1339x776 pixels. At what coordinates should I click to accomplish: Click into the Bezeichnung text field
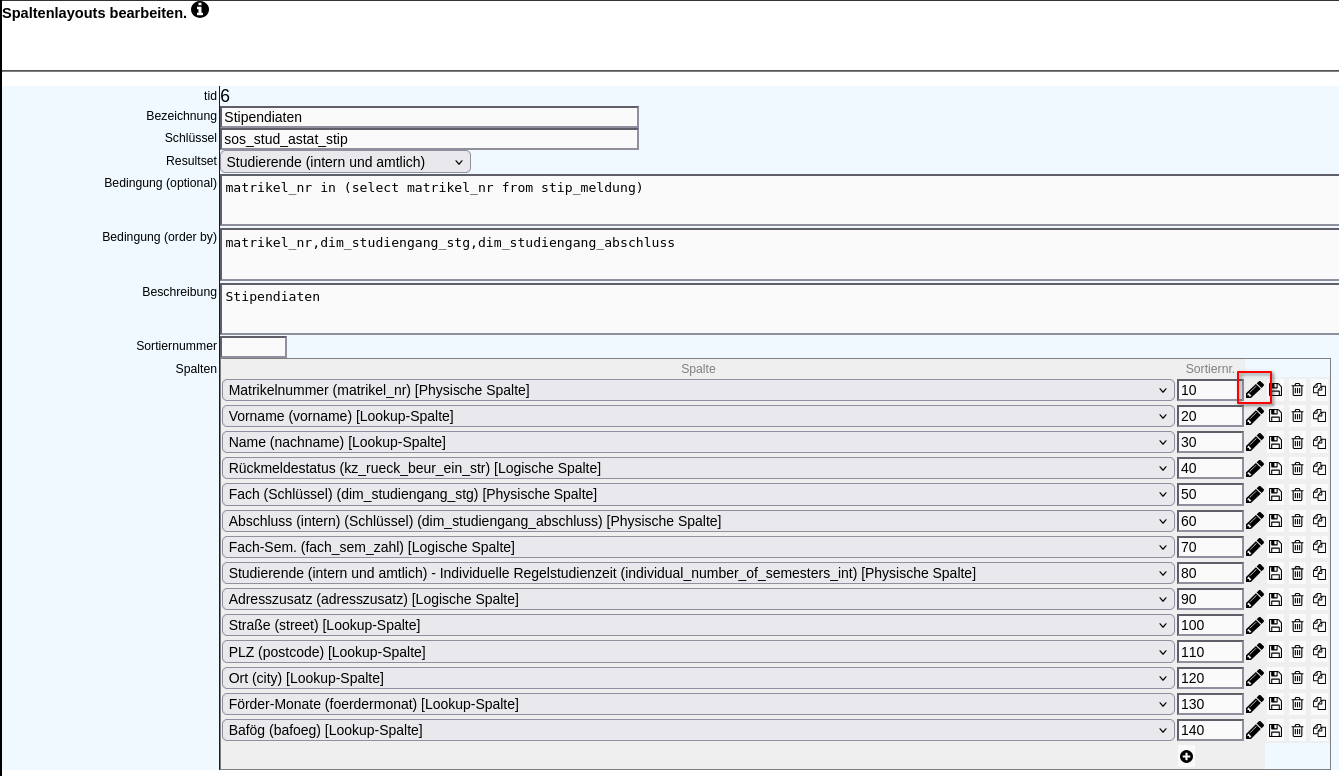coord(429,117)
